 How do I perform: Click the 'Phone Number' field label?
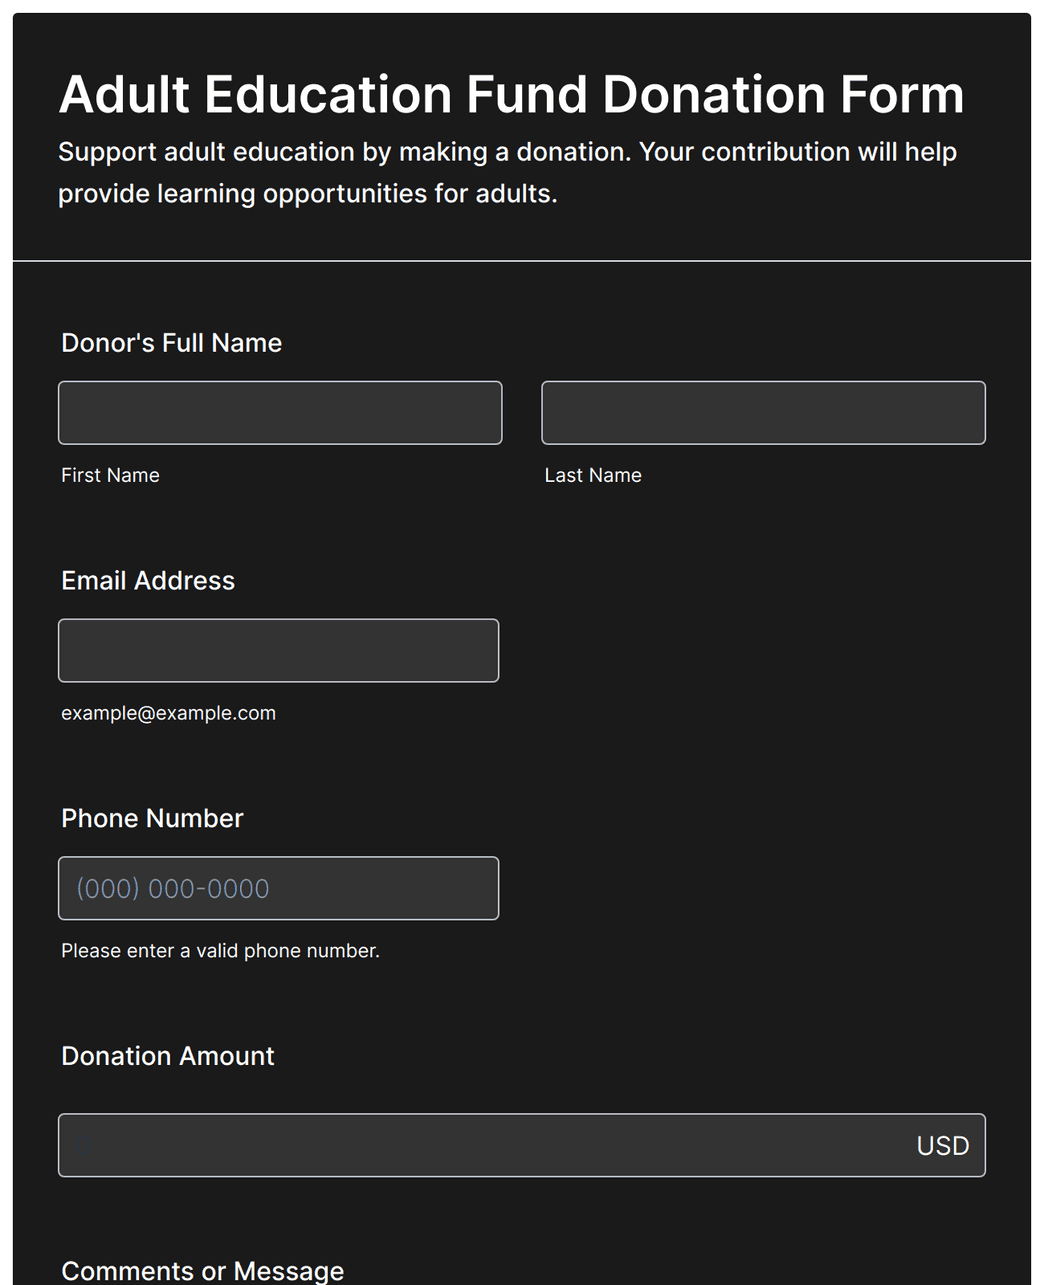coord(152,818)
